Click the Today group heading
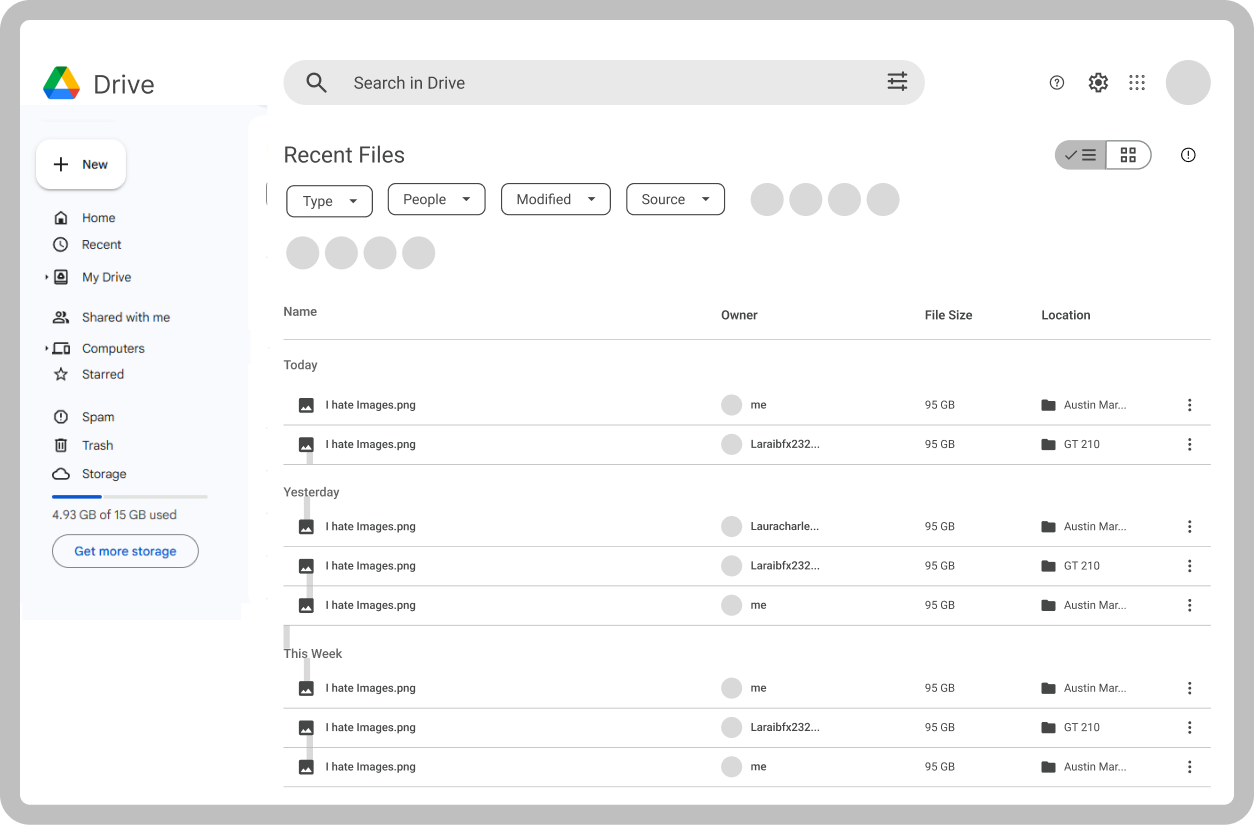Viewport: 1254px width, 825px height. 300,365
